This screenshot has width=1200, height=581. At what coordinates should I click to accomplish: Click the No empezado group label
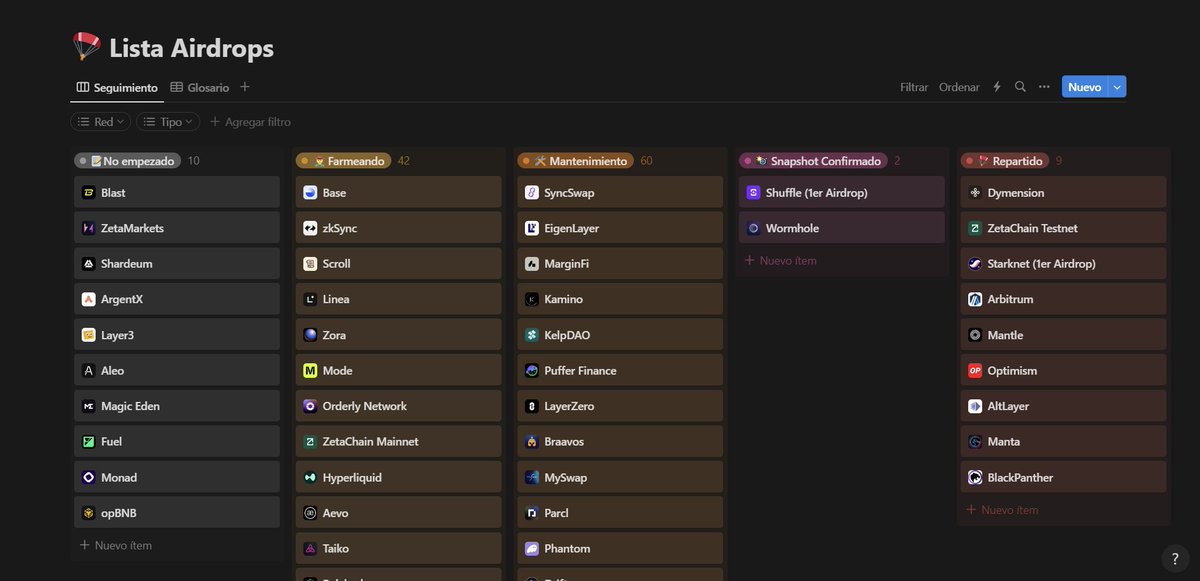click(x=128, y=160)
